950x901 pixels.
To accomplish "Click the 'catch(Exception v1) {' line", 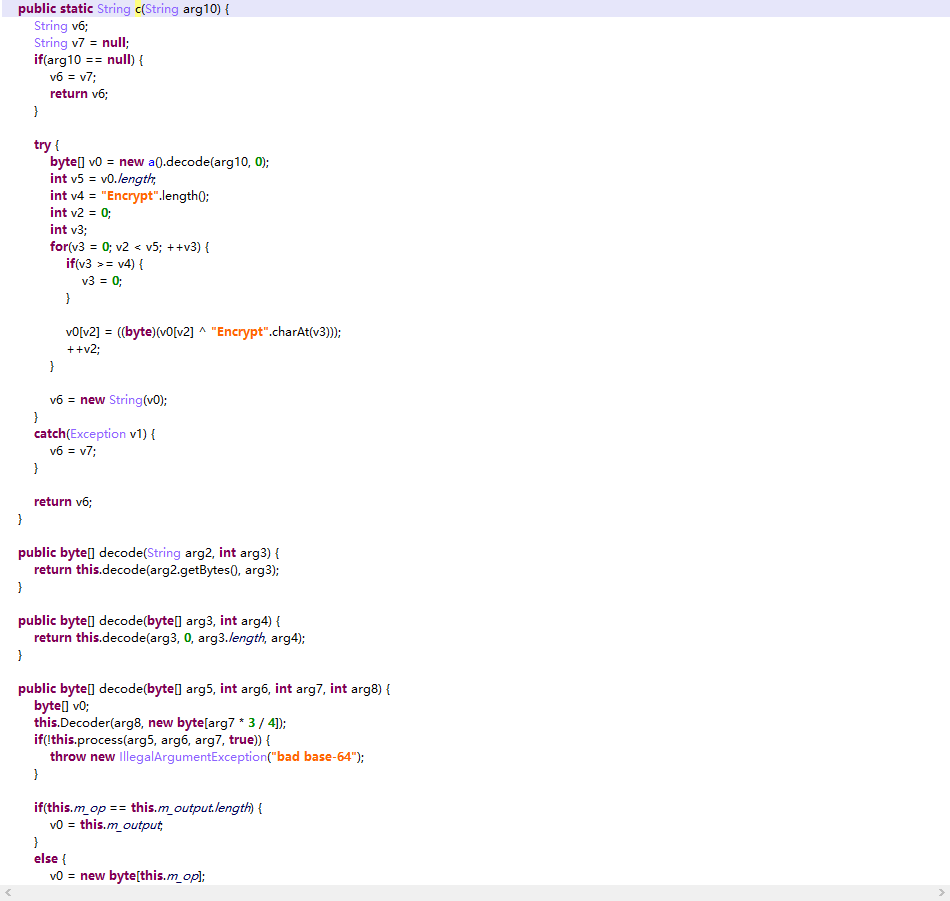I will [x=95, y=434].
